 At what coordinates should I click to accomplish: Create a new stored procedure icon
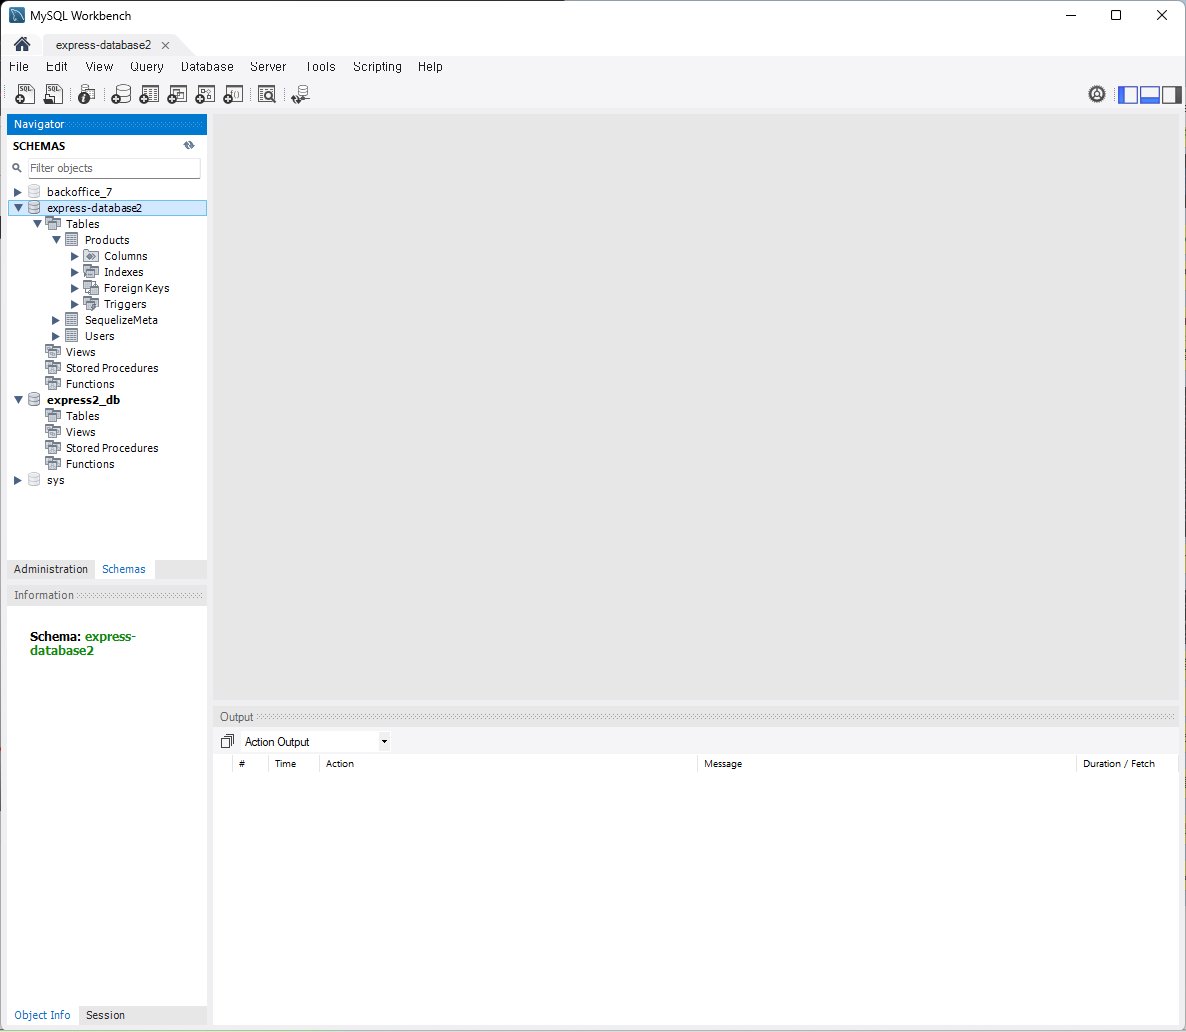(205, 94)
